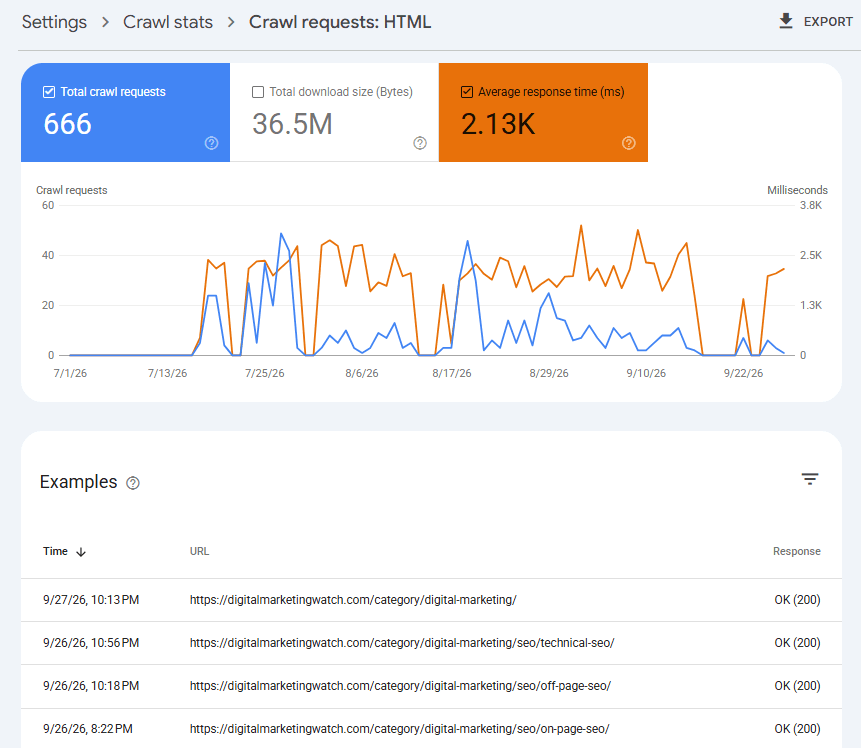Click the 9/26/26, 10:18 PM time cell
Viewport: 861px width, 748px height.
click(x=91, y=686)
